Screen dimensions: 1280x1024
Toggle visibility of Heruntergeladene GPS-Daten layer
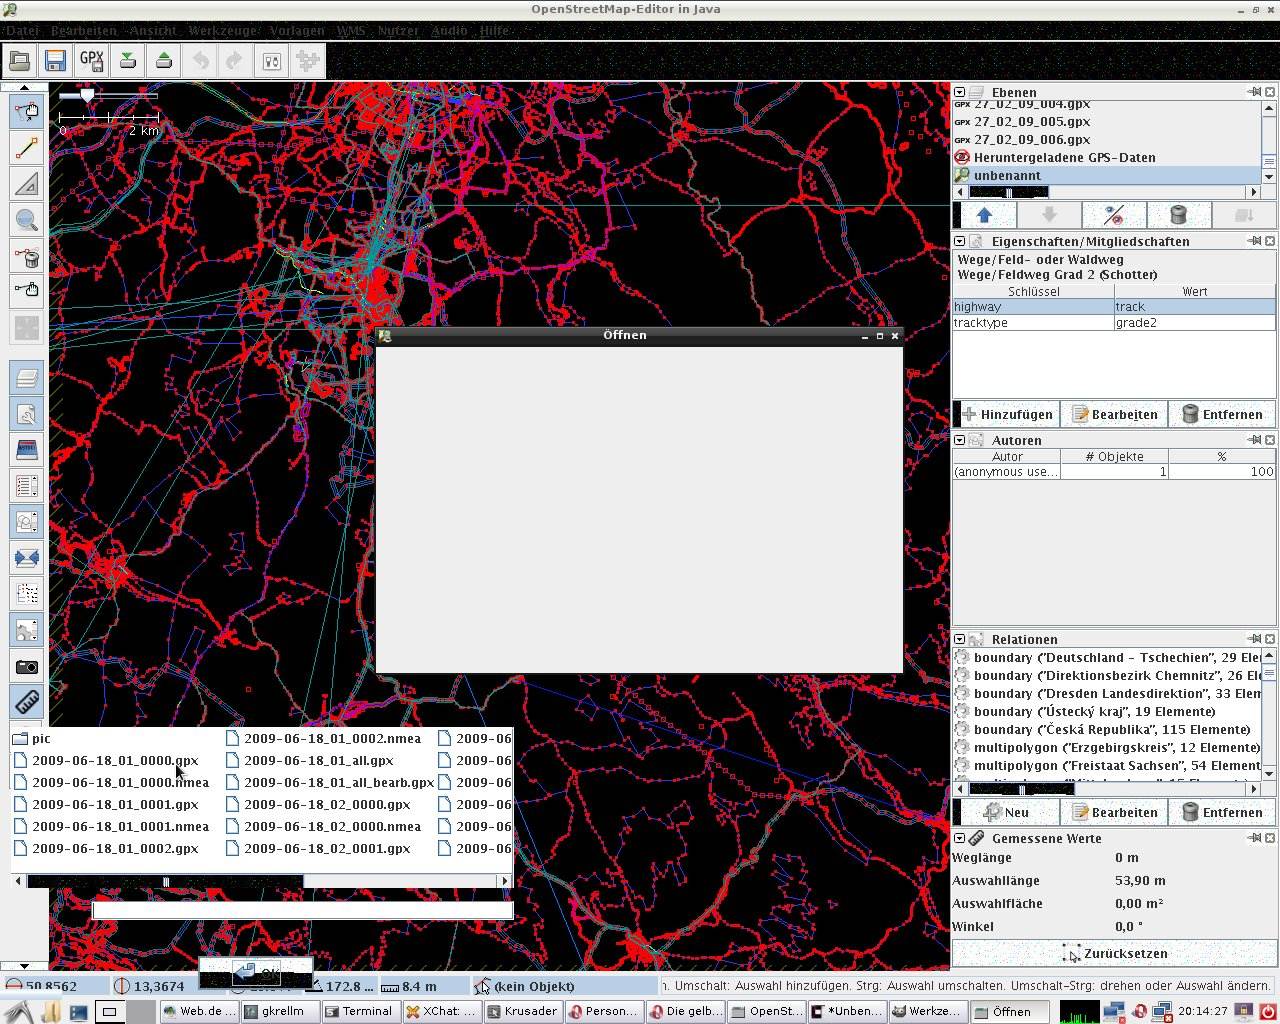click(x=962, y=158)
